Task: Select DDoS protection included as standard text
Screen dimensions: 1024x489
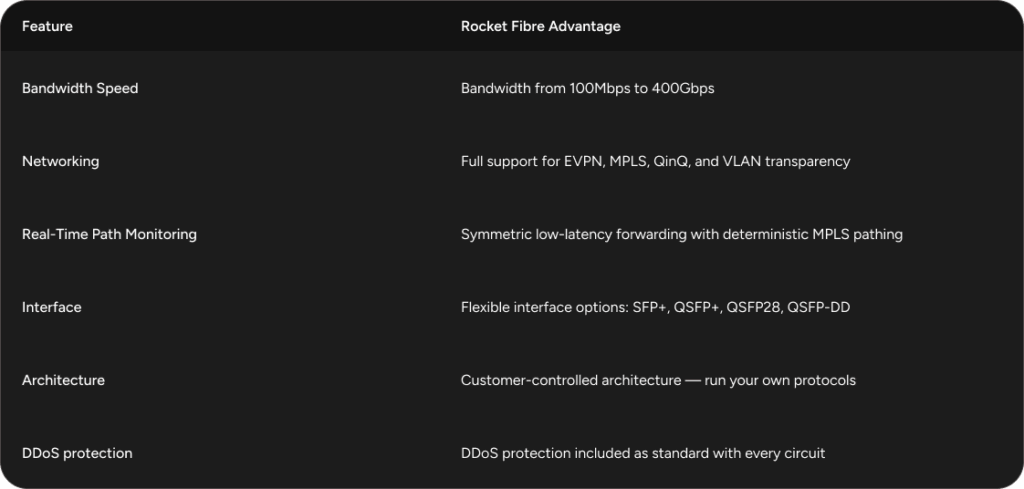Action: [x=643, y=453]
